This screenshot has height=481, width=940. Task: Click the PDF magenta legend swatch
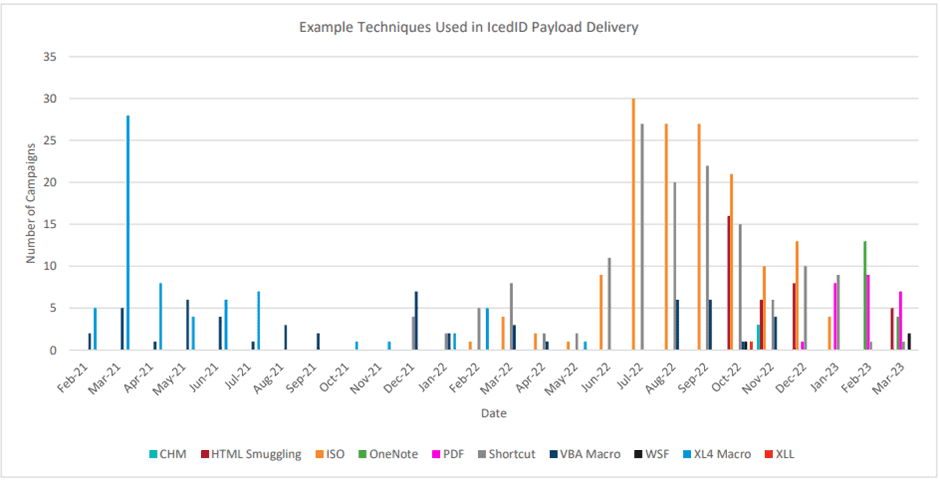point(435,454)
